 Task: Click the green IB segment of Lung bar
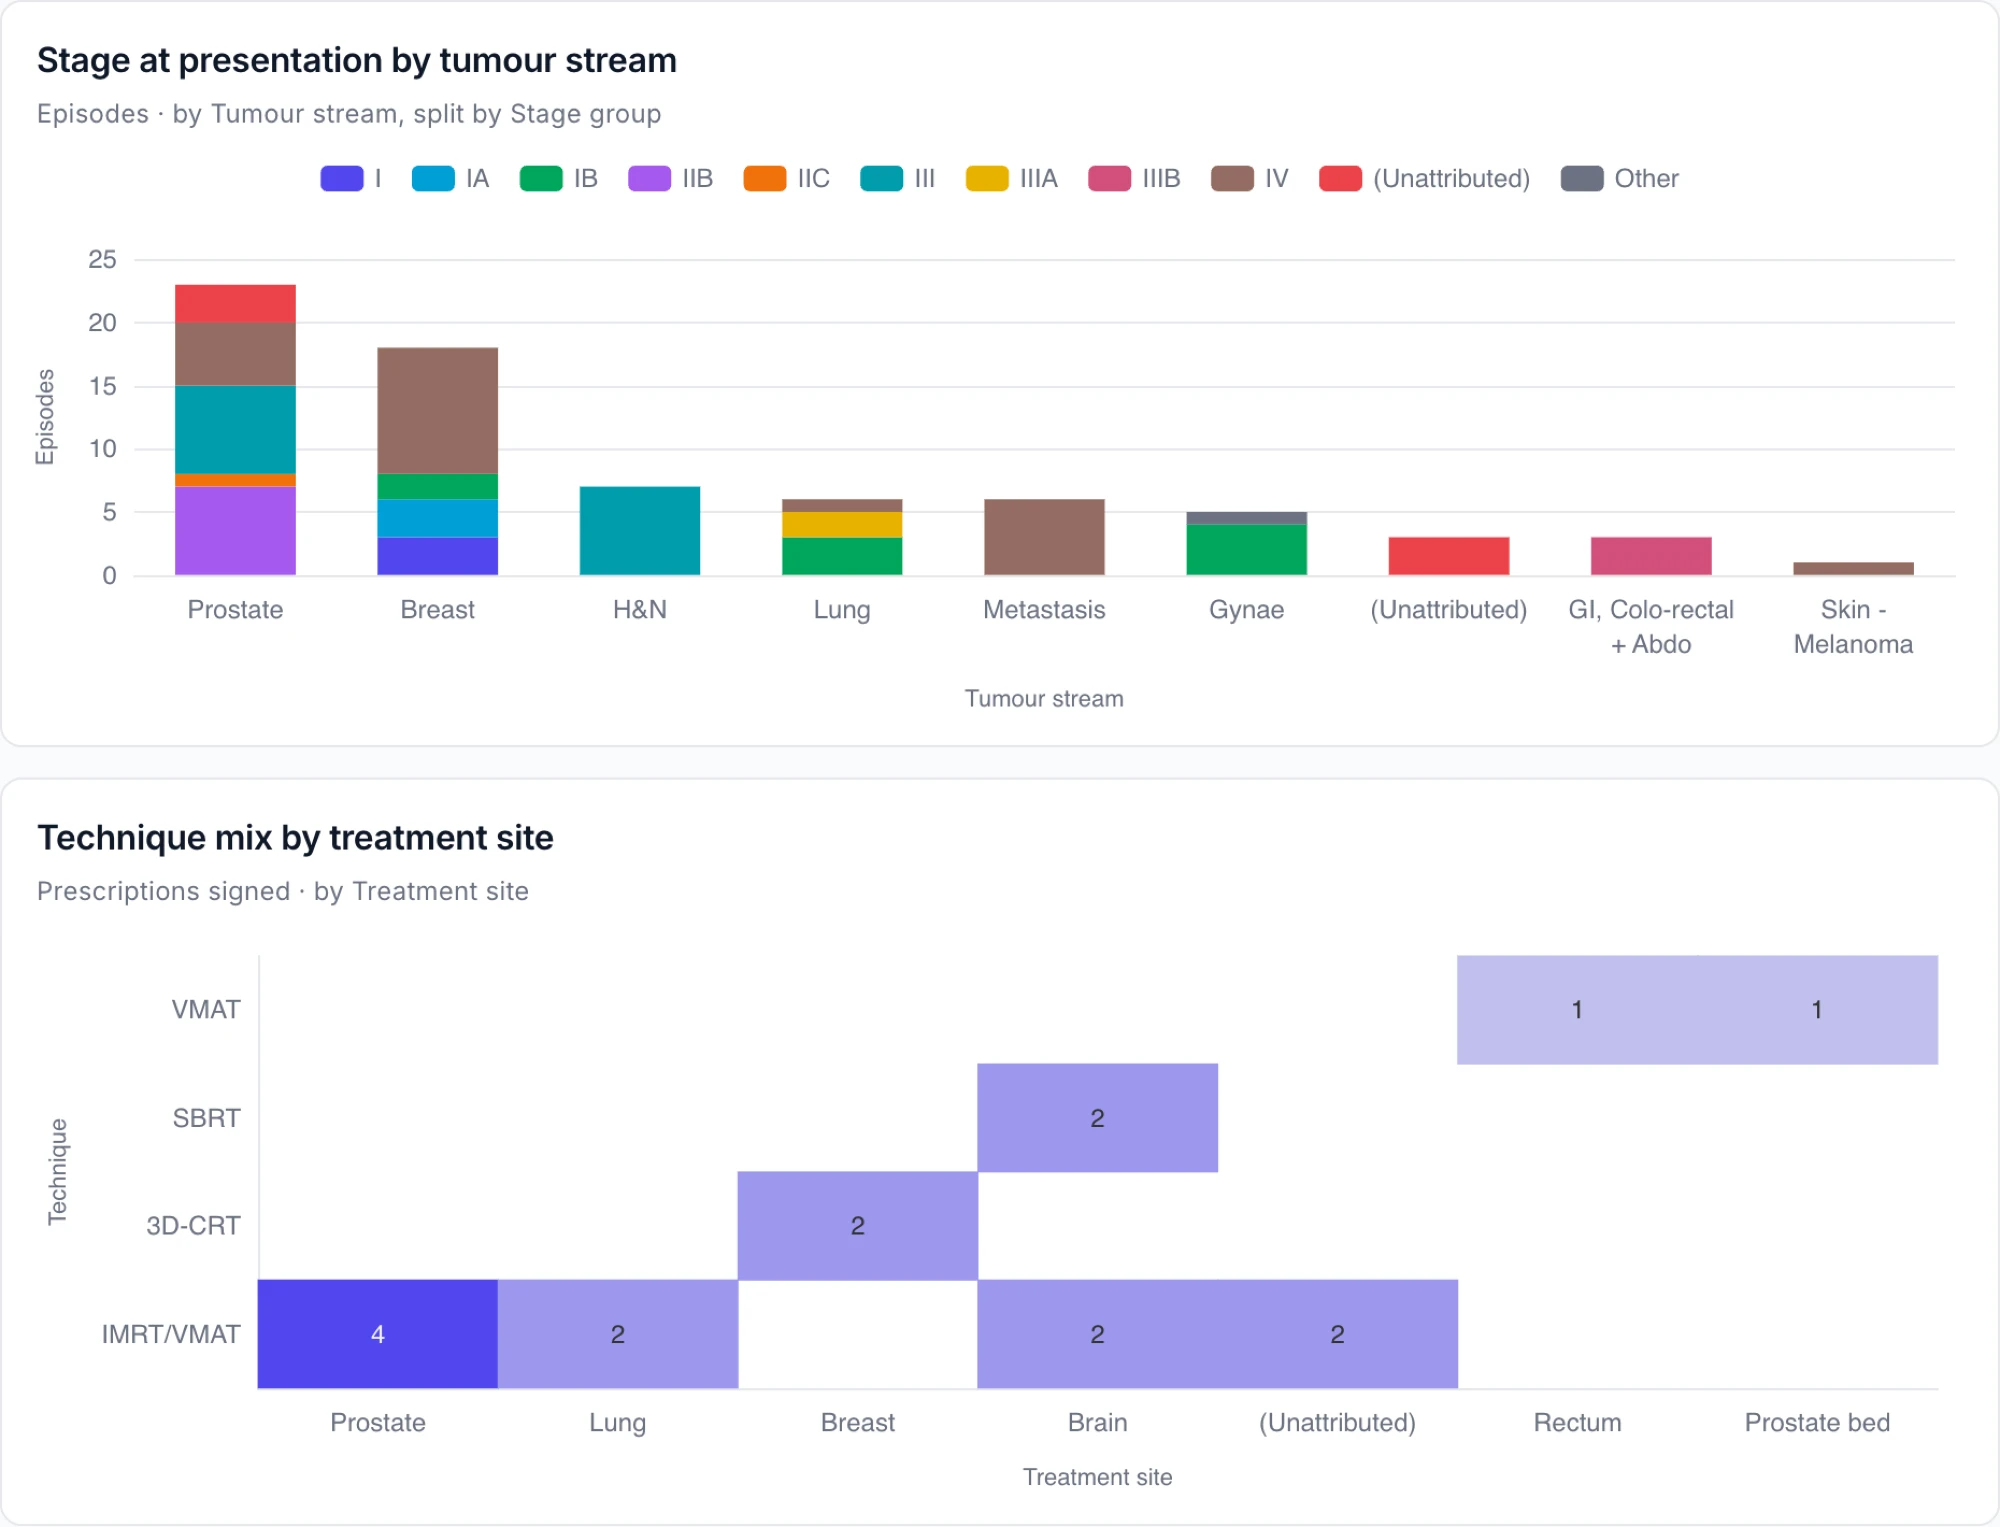tap(842, 556)
